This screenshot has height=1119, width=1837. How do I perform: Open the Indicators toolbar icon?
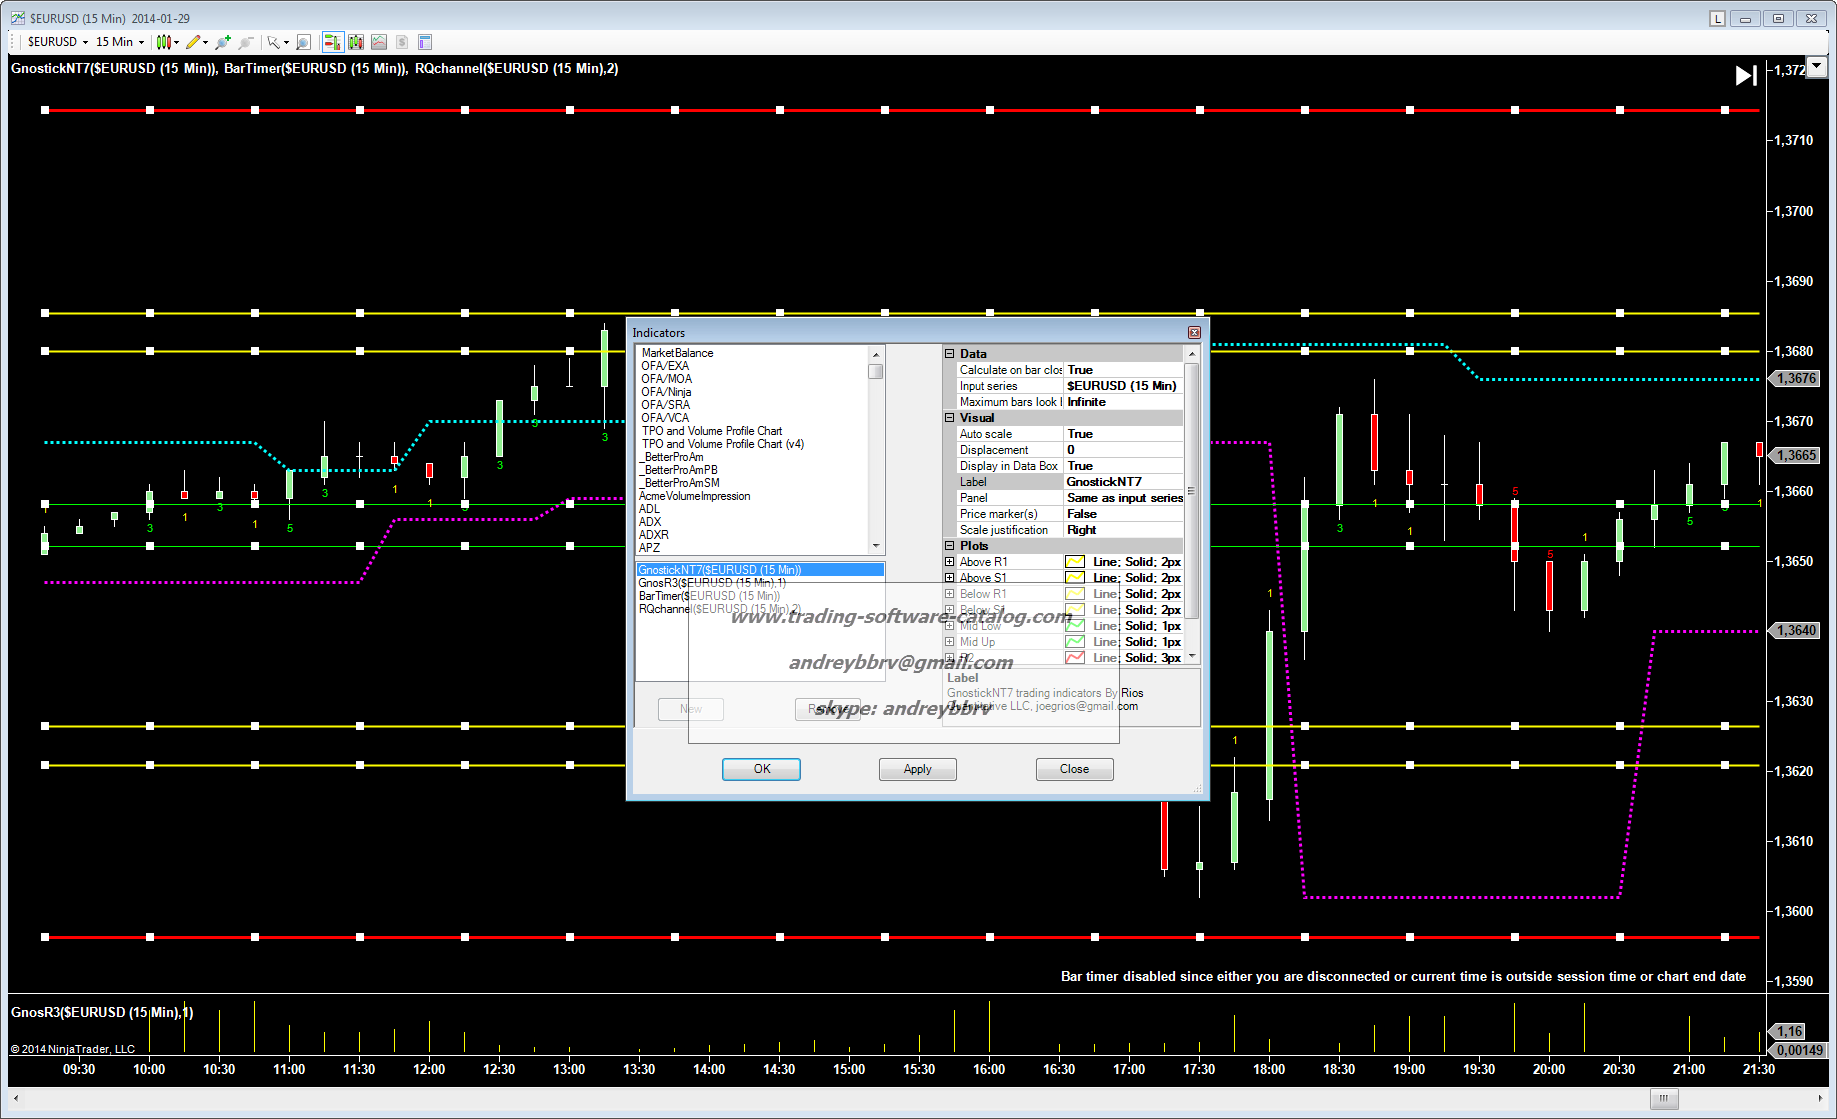click(356, 42)
